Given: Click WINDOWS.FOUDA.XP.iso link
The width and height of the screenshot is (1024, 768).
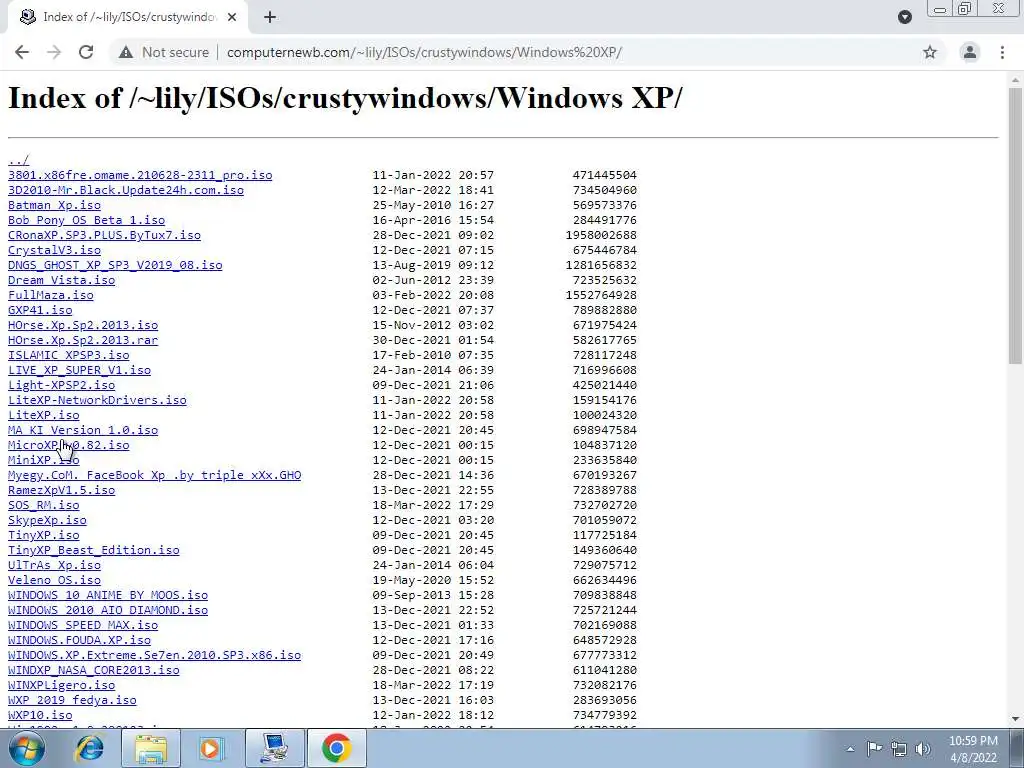Looking at the screenshot, I should 79,641.
